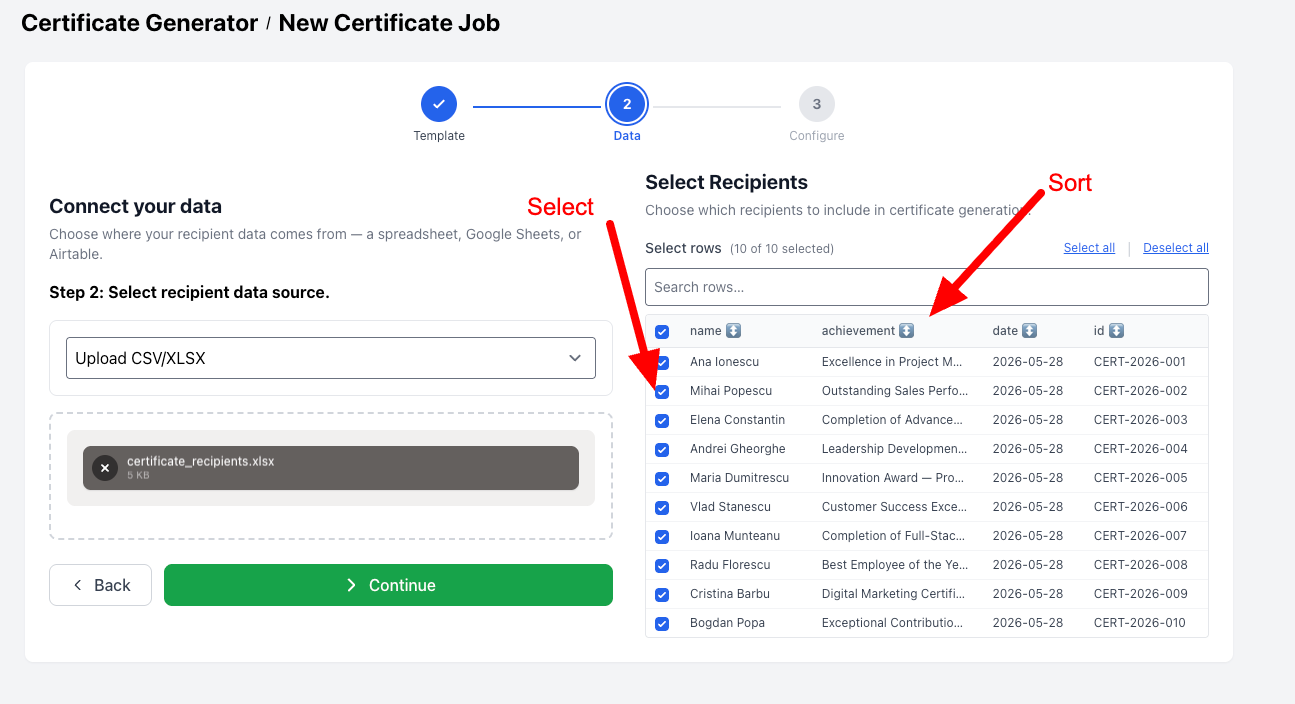Click the Bogdan Popa name cell

click(x=727, y=623)
